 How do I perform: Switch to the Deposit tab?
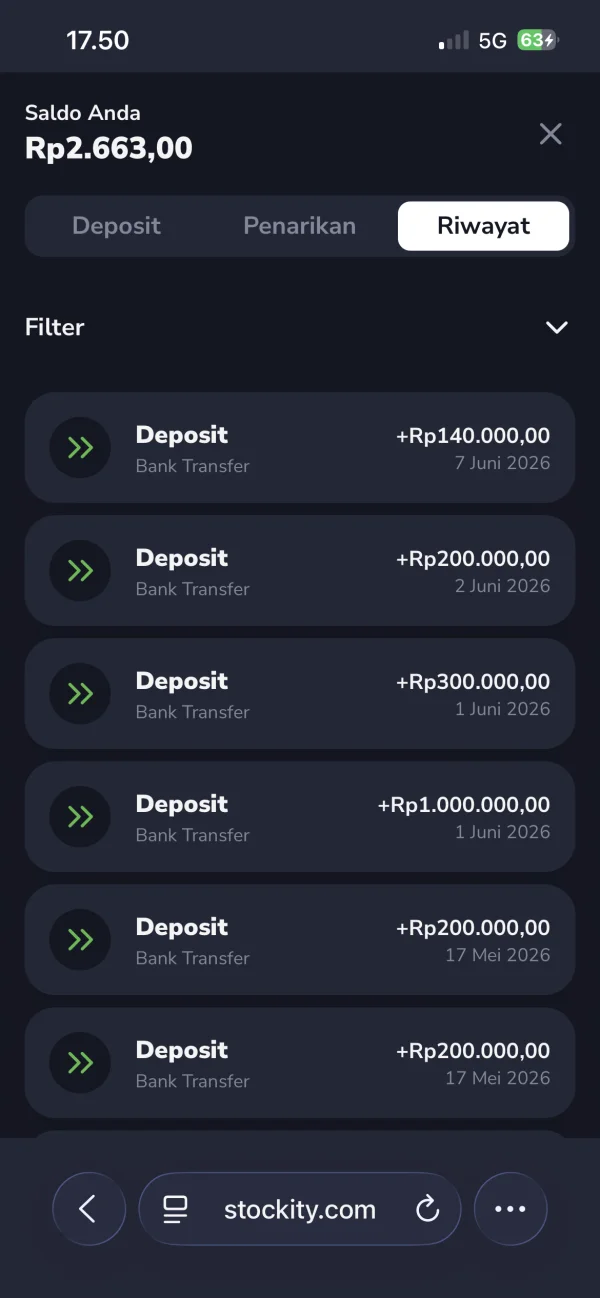coord(116,226)
